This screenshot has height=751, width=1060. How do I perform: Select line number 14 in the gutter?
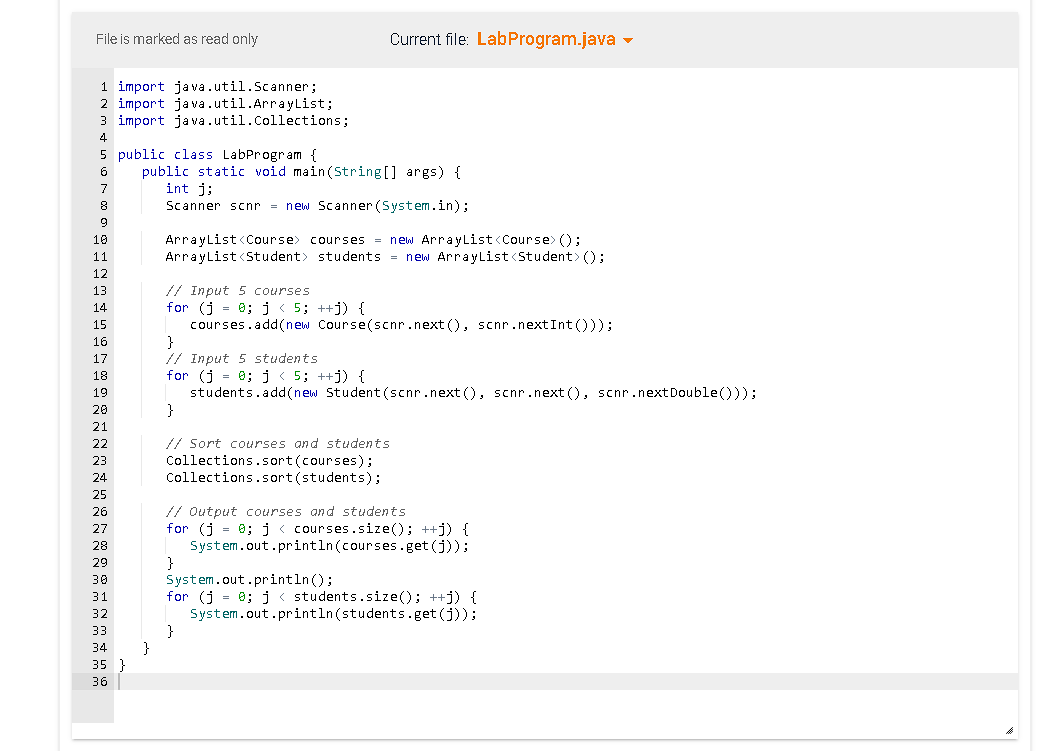98,307
